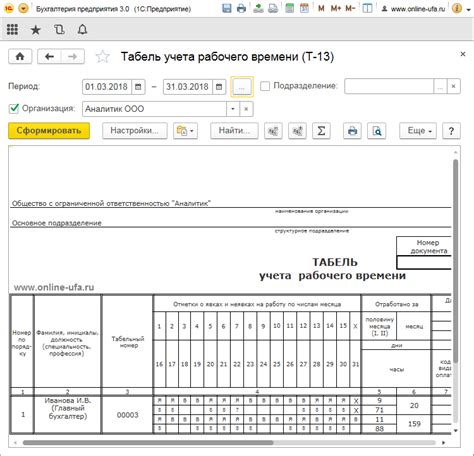Open the notifications bell
The image size is (474, 456).
(x=82, y=30)
